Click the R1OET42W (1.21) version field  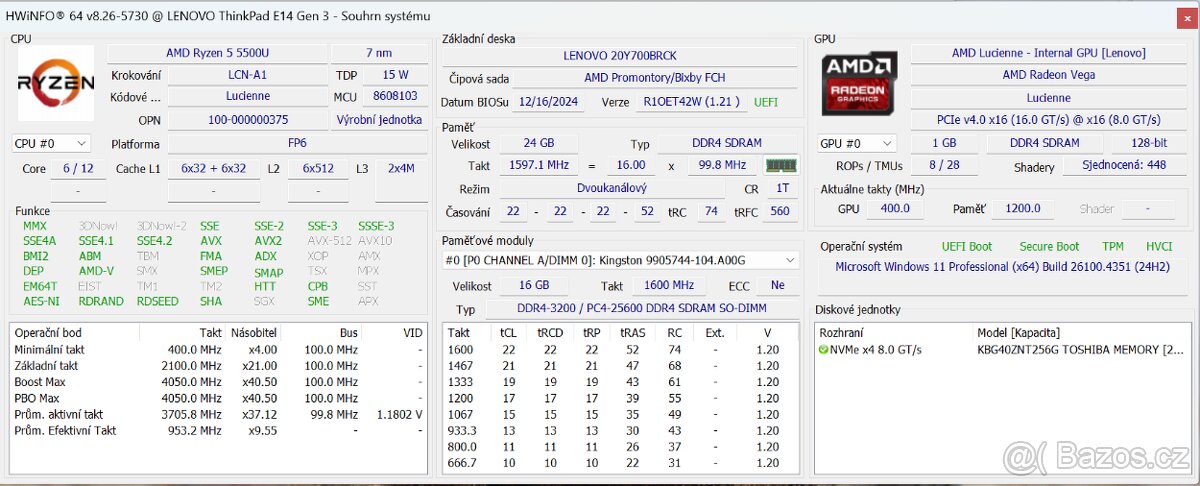click(692, 102)
